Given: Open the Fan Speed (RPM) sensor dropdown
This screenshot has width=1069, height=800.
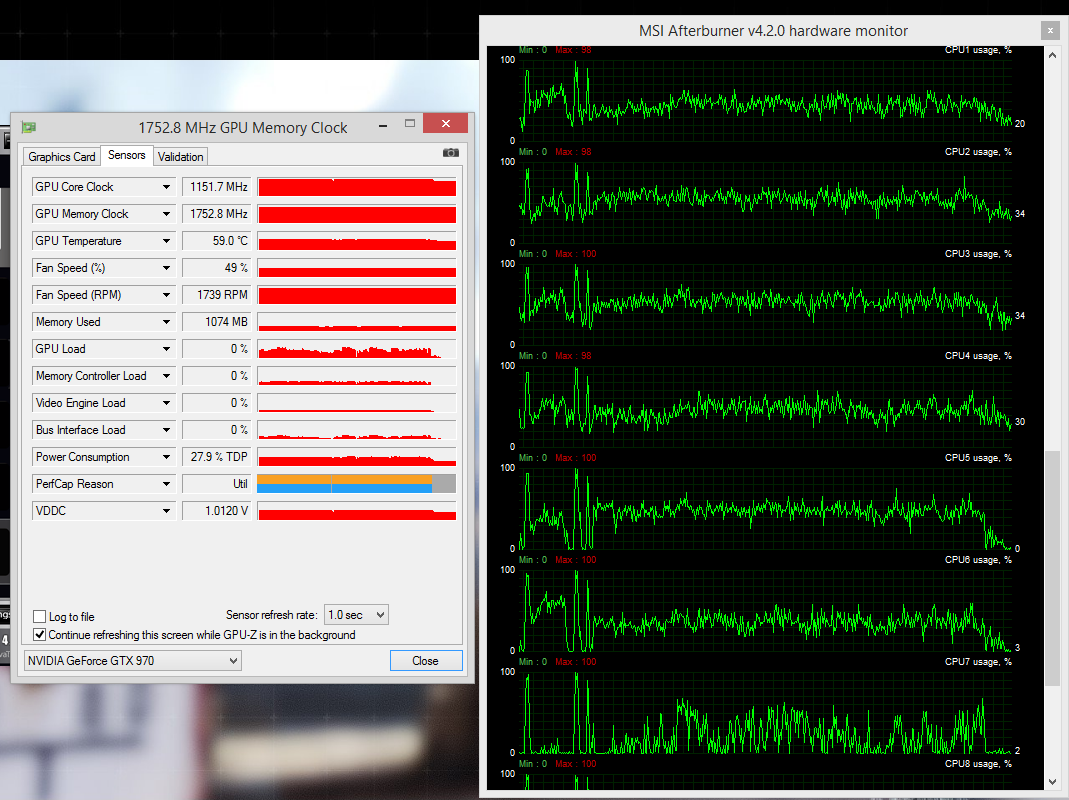Looking at the screenshot, I should (x=166, y=295).
